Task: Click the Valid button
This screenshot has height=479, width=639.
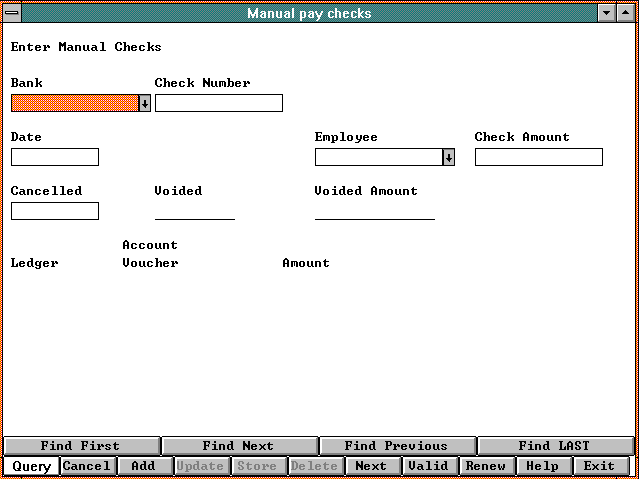Action: click(429, 466)
